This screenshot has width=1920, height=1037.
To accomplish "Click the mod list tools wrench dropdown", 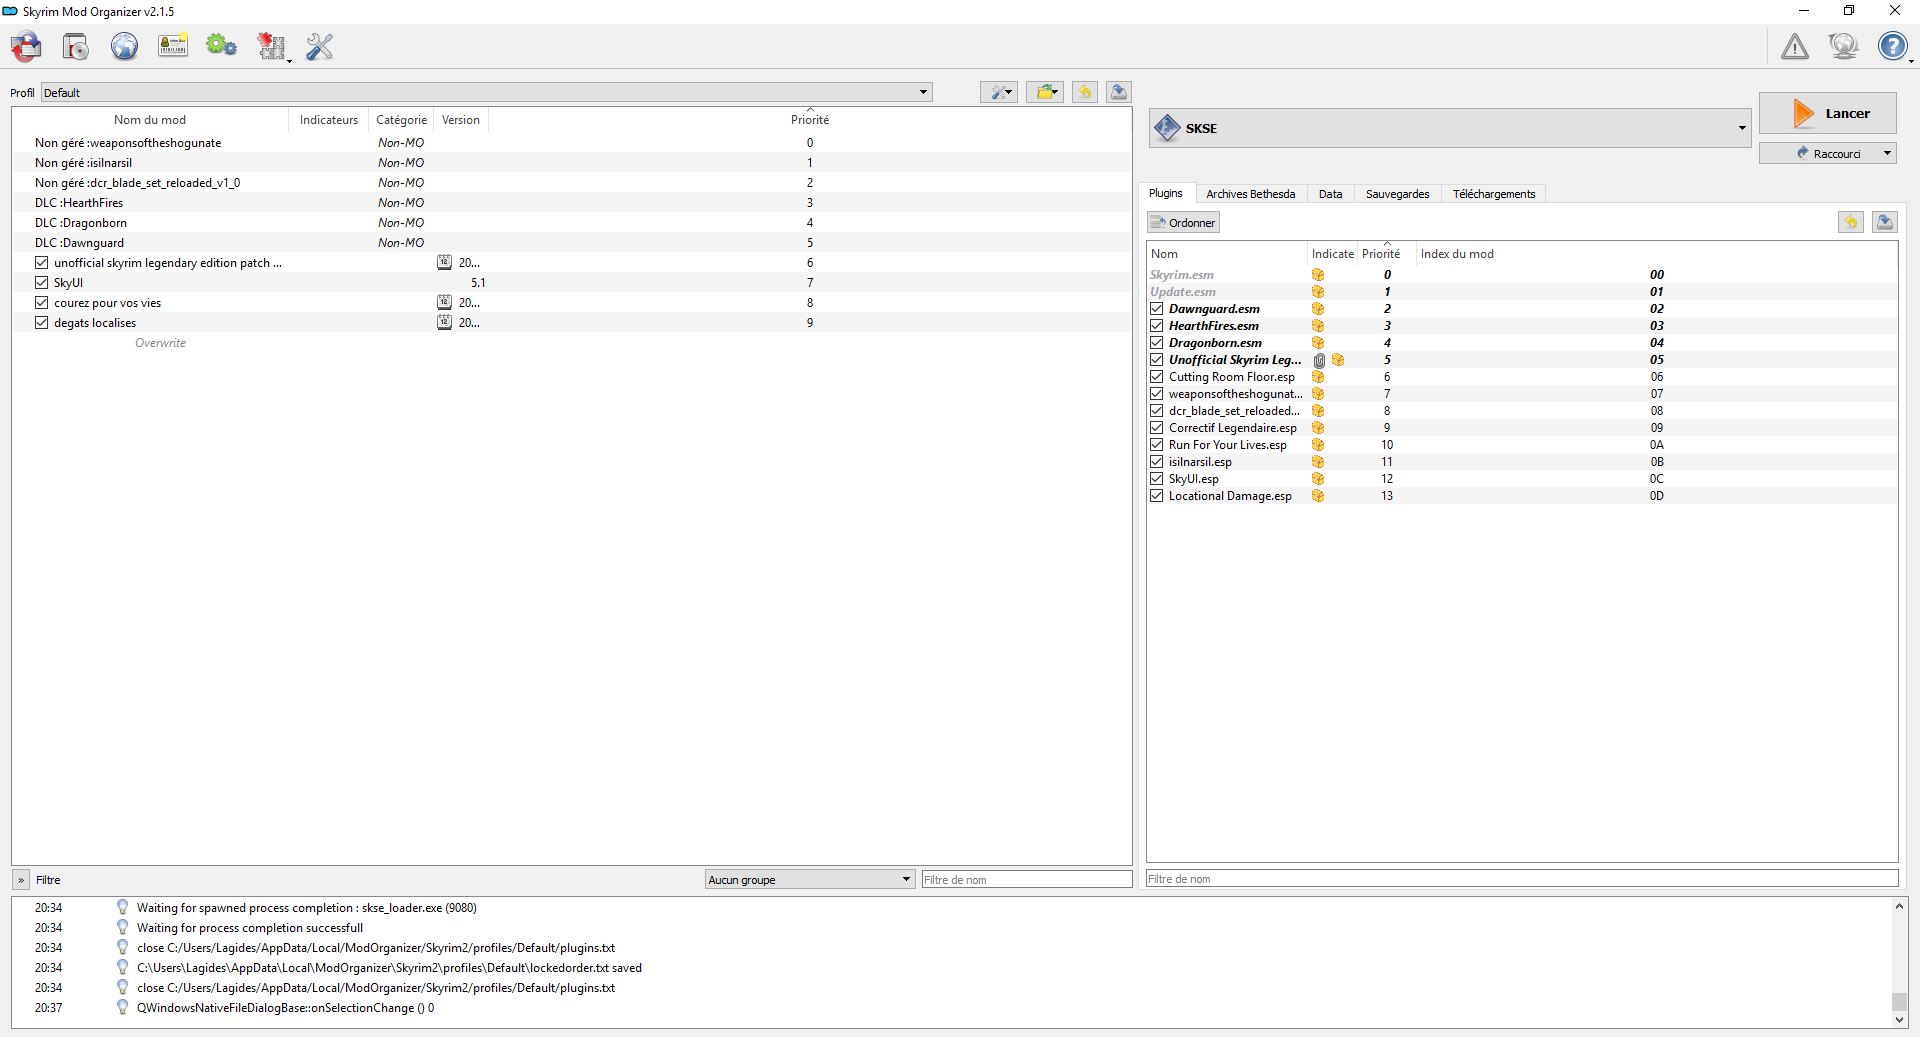I will [x=999, y=92].
